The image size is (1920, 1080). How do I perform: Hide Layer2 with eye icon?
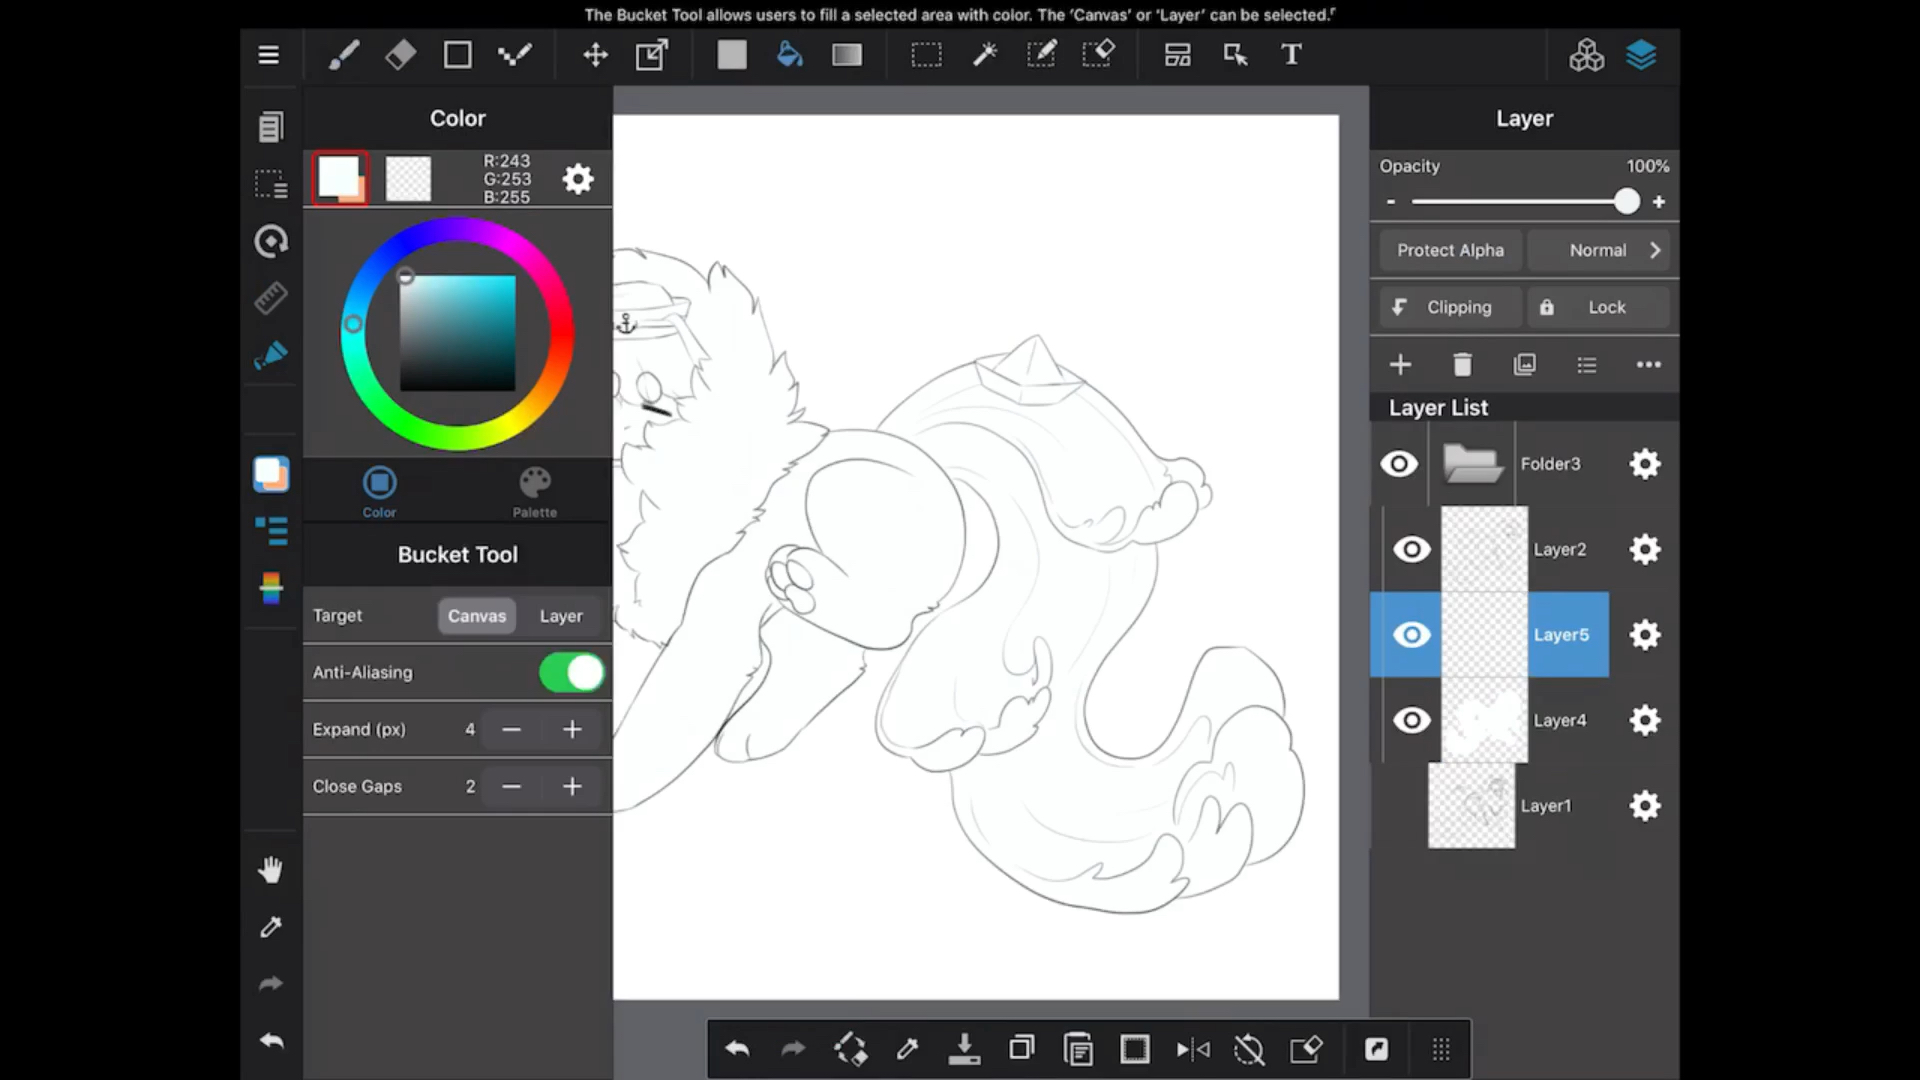1412,549
